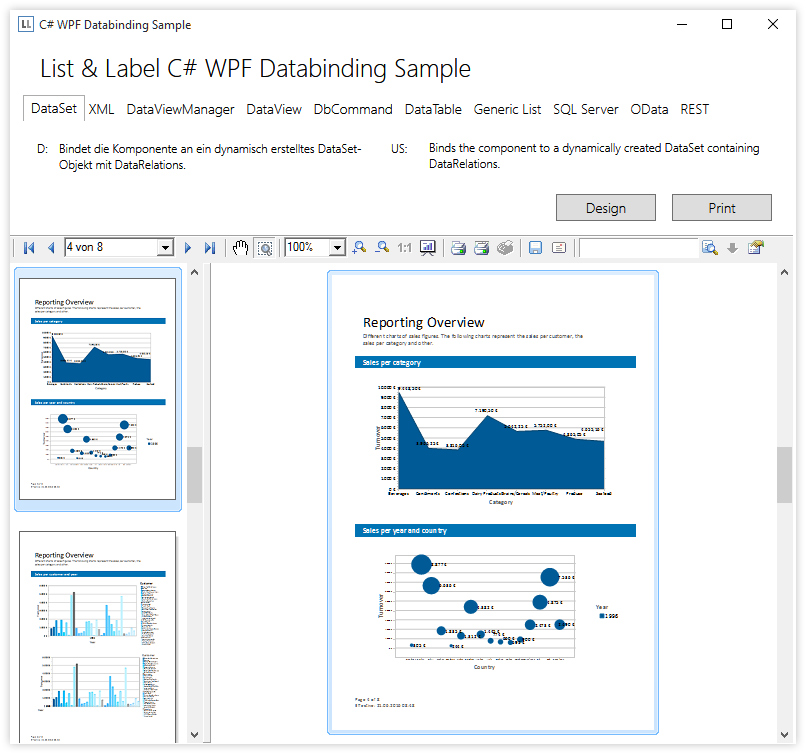Select the second page thumbnail with bar charts
This screenshot has height=754, width=806.
coord(98,636)
